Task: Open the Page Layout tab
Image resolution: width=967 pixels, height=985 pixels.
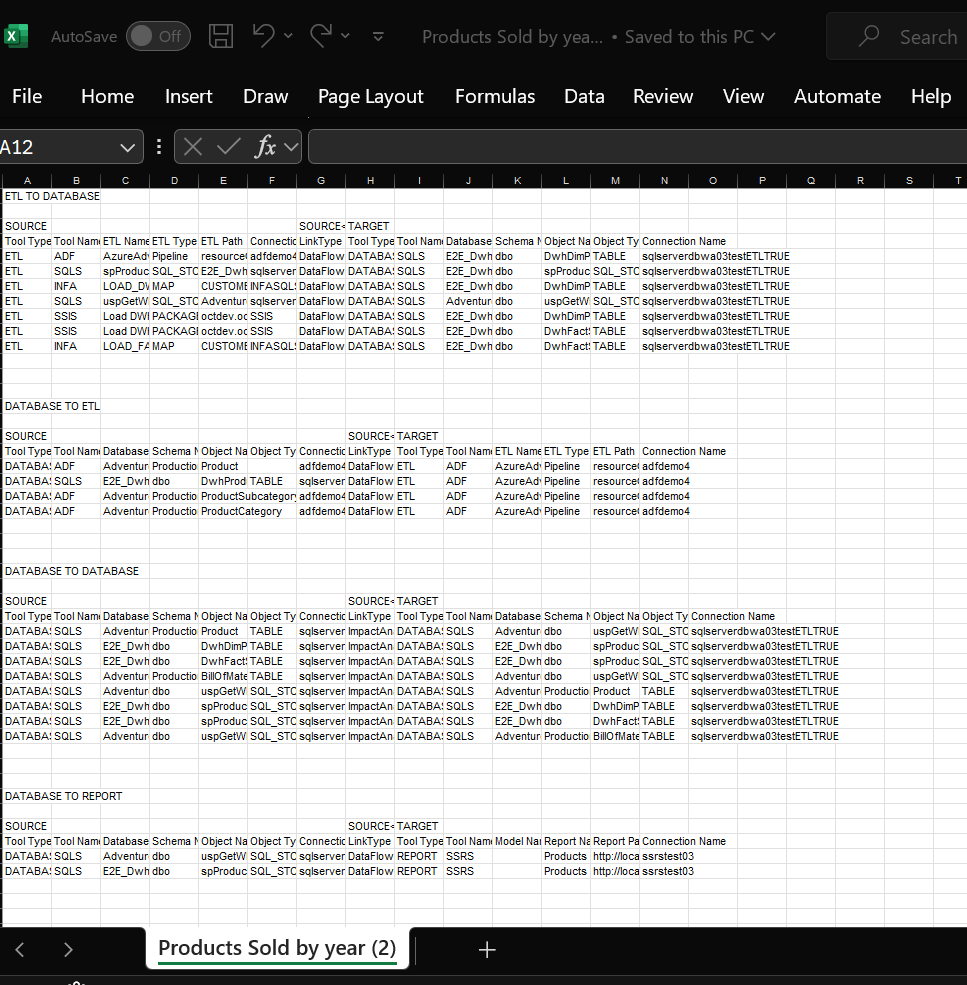Action: click(371, 97)
